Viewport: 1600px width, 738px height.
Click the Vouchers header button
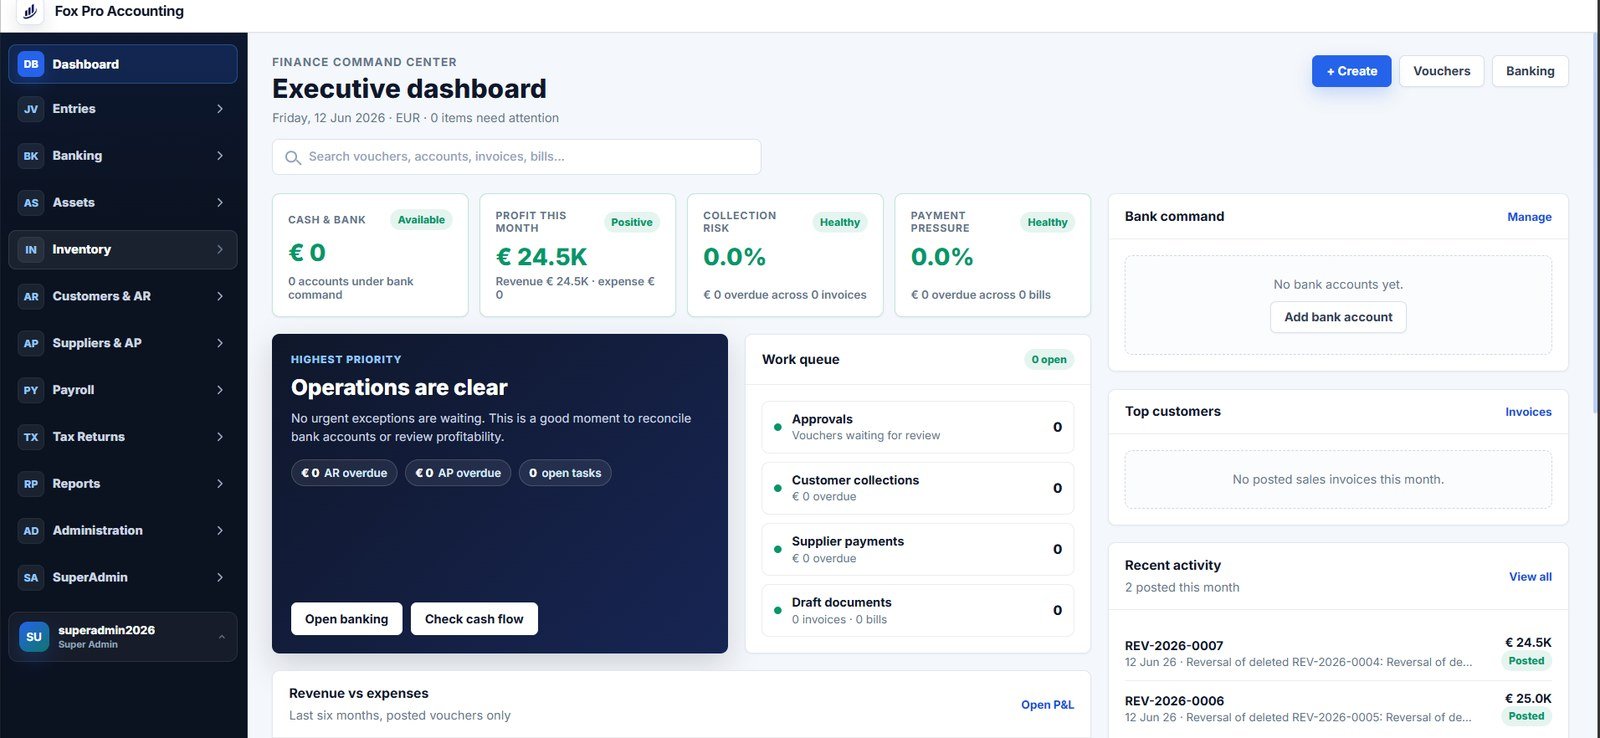[x=1441, y=71]
